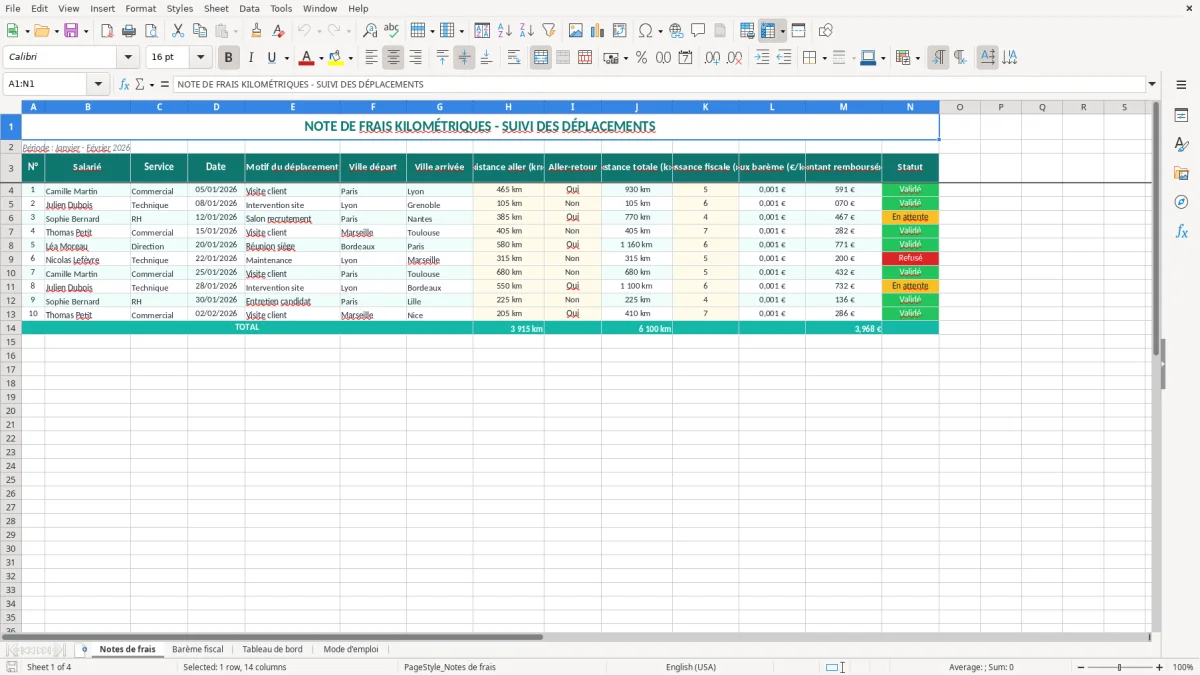Toggle Italic formatting
The width and height of the screenshot is (1200, 675).
250,58
